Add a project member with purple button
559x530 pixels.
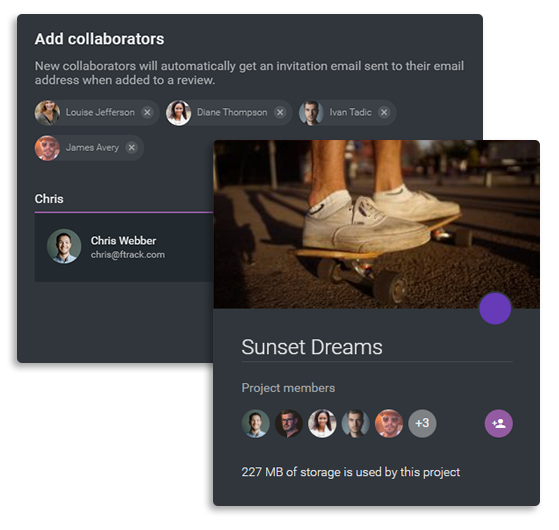pyautogui.click(x=499, y=423)
